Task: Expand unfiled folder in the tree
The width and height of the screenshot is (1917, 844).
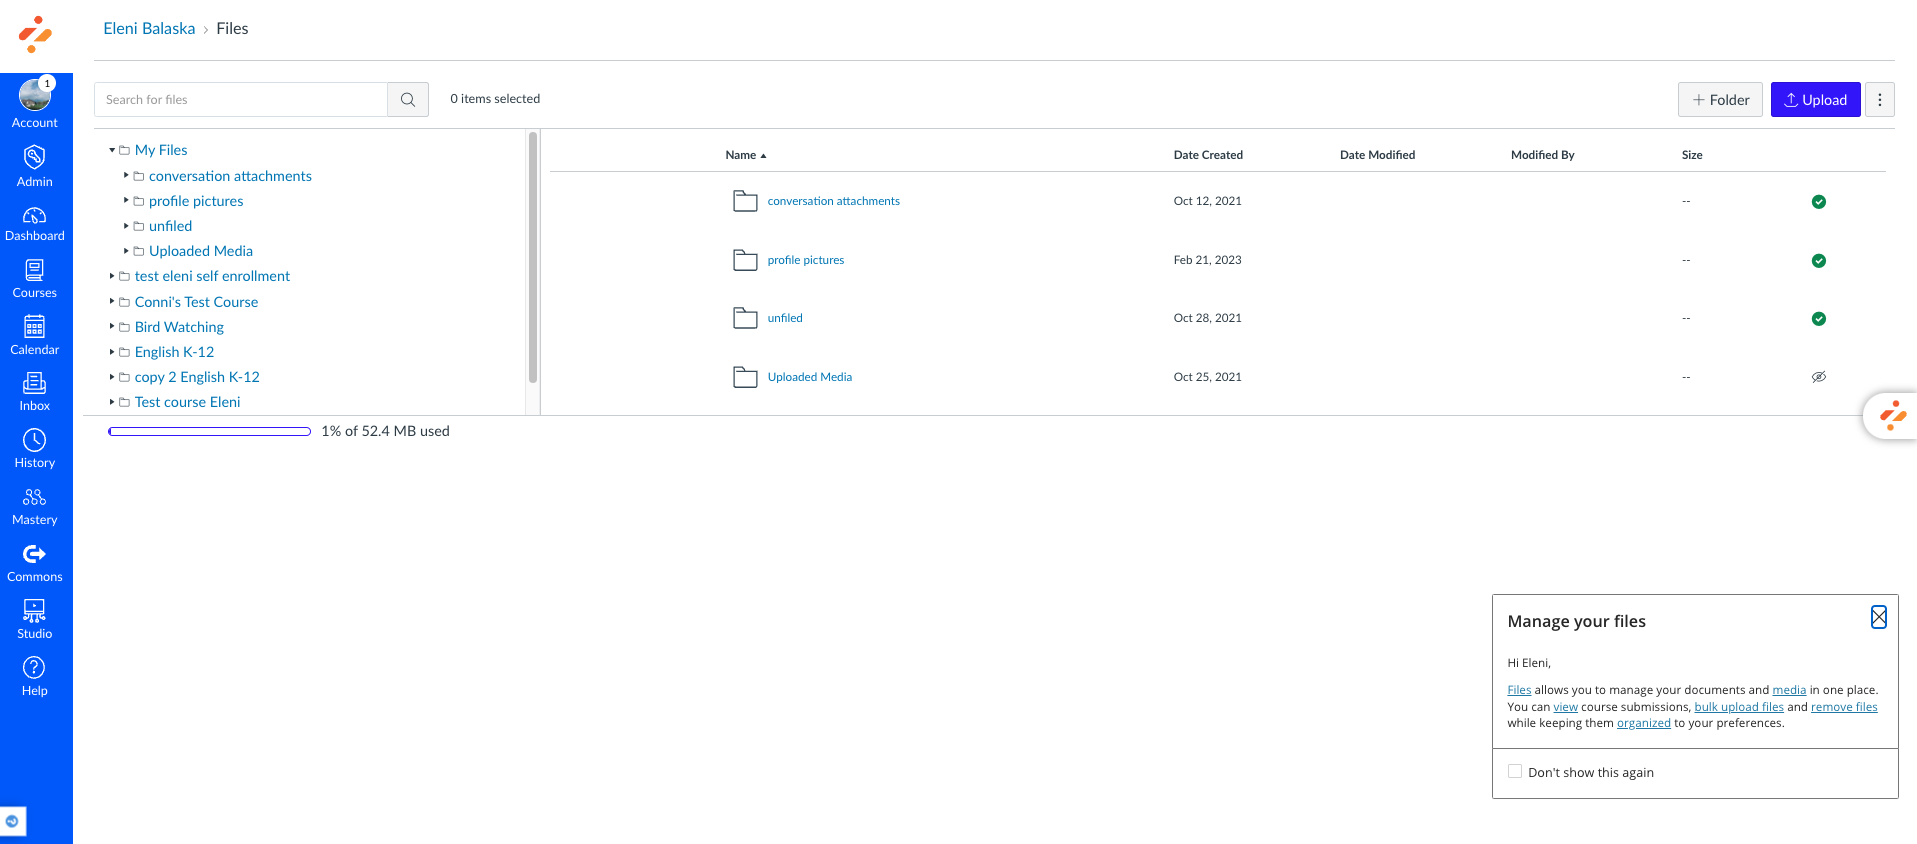Action: coord(126,226)
